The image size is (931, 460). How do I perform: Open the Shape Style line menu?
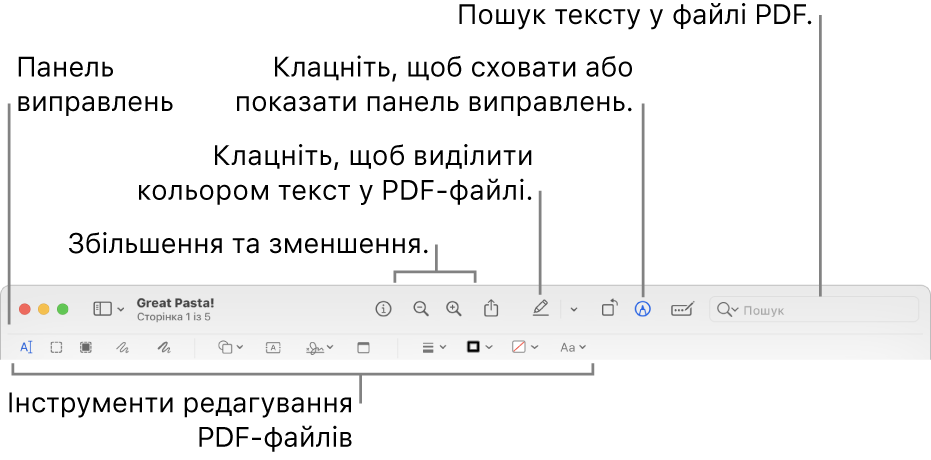click(x=434, y=348)
